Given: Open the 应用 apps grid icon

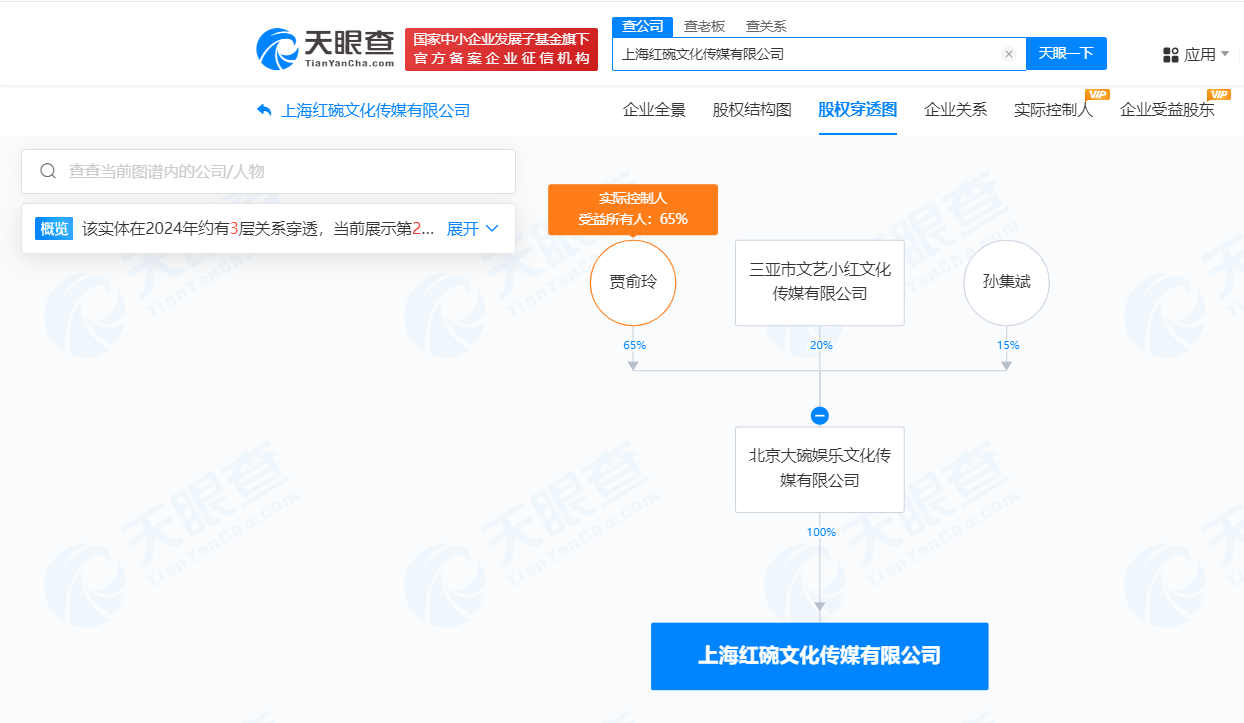Looking at the screenshot, I should click(1169, 54).
